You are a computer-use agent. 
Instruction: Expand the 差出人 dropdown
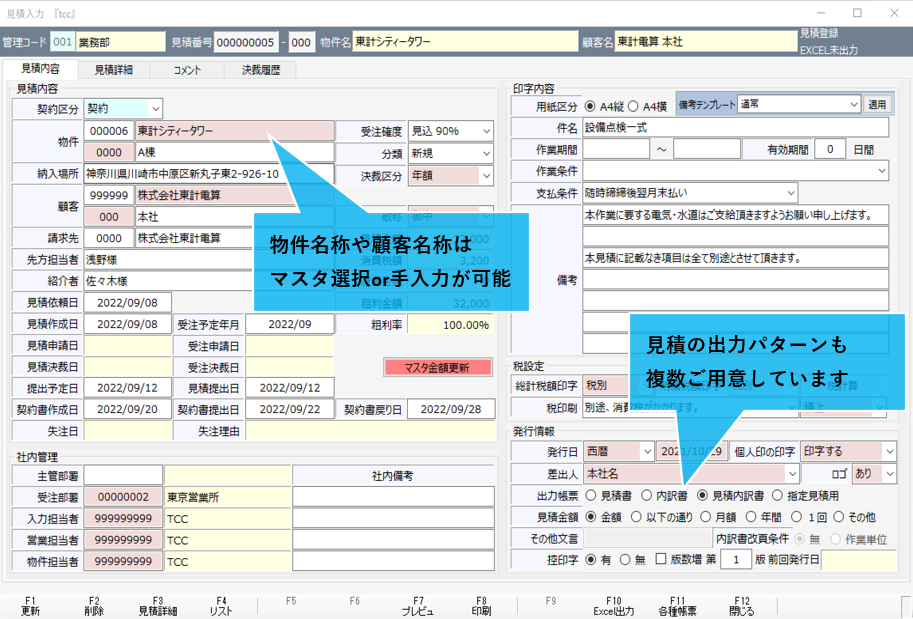(x=792, y=474)
